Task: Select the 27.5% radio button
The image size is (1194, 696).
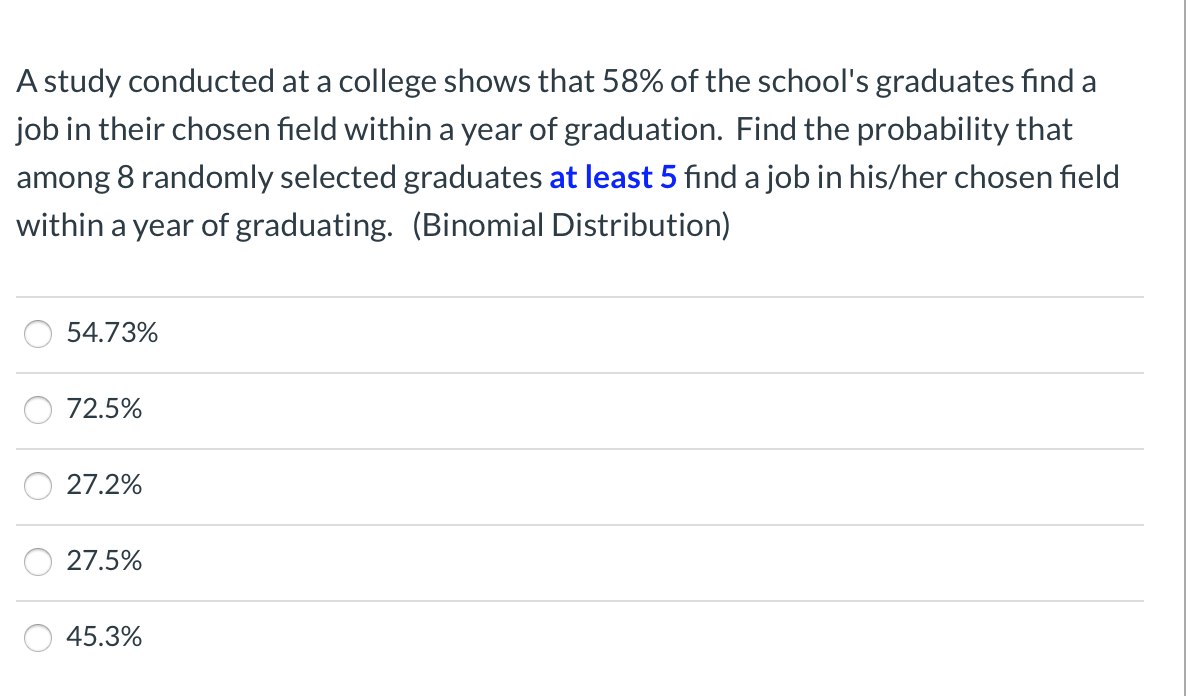Action: pos(37,562)
